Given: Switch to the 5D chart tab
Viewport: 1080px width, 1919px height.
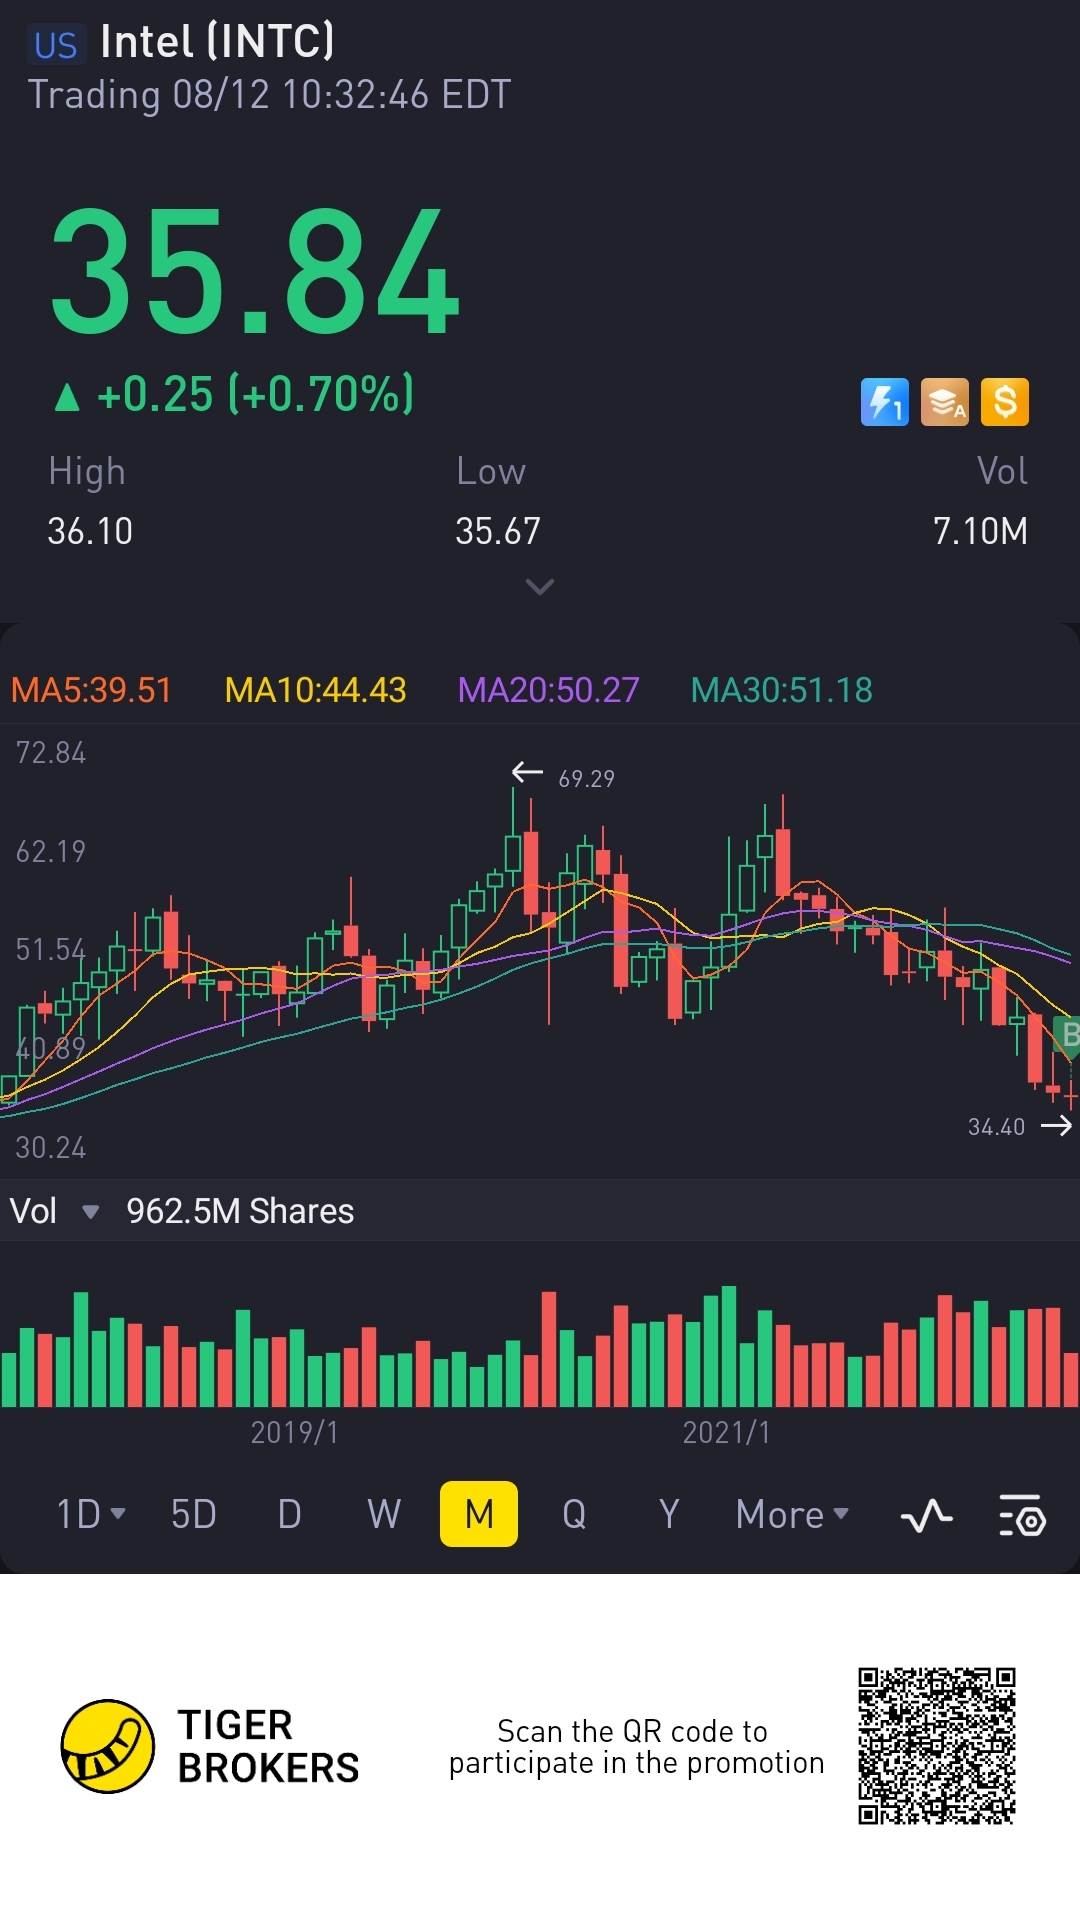Looking at the screenshot, I should point(194,1514).
